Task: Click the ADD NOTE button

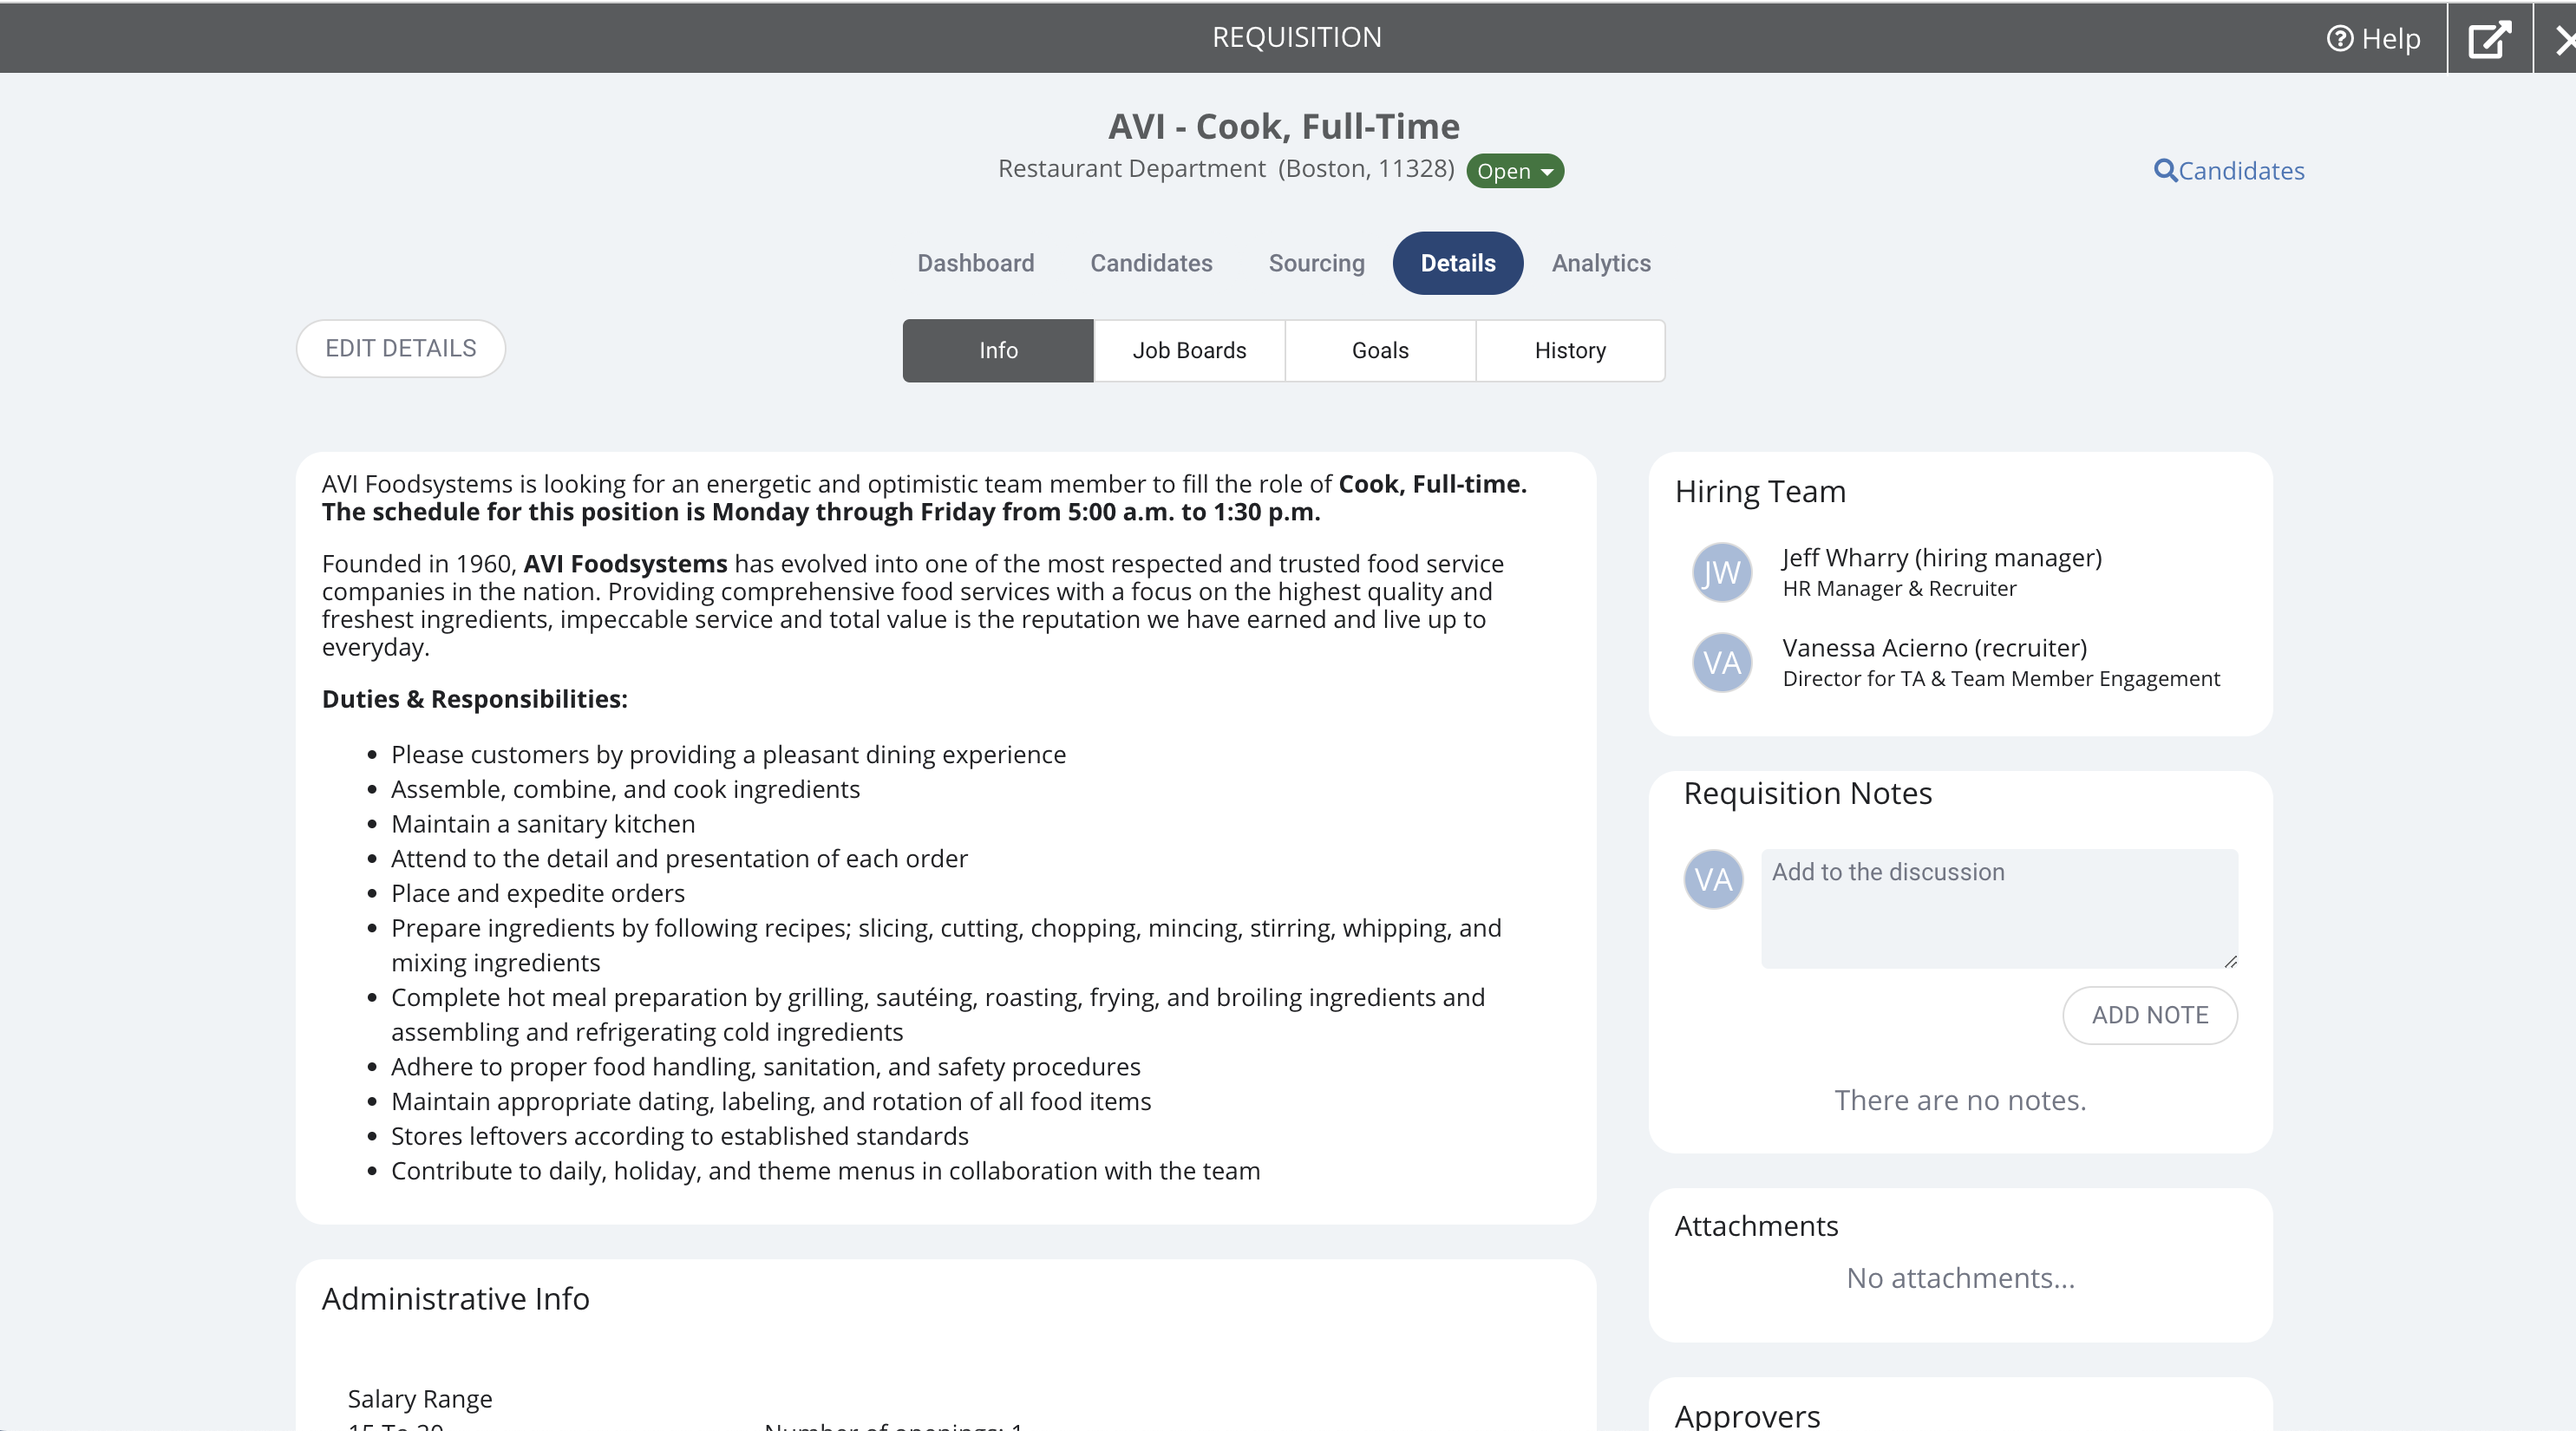Action: (2150, 1015)
